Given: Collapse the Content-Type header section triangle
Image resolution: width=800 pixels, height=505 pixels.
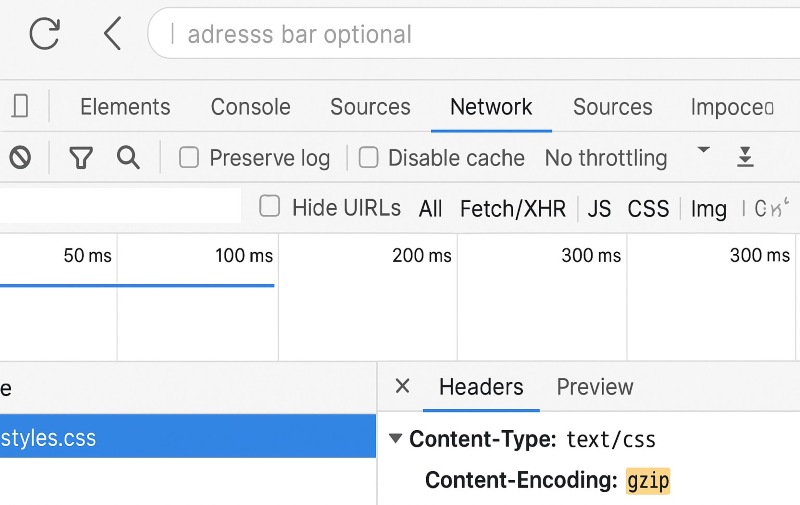Looking at the screenshot, I should [x=395, y=438].
